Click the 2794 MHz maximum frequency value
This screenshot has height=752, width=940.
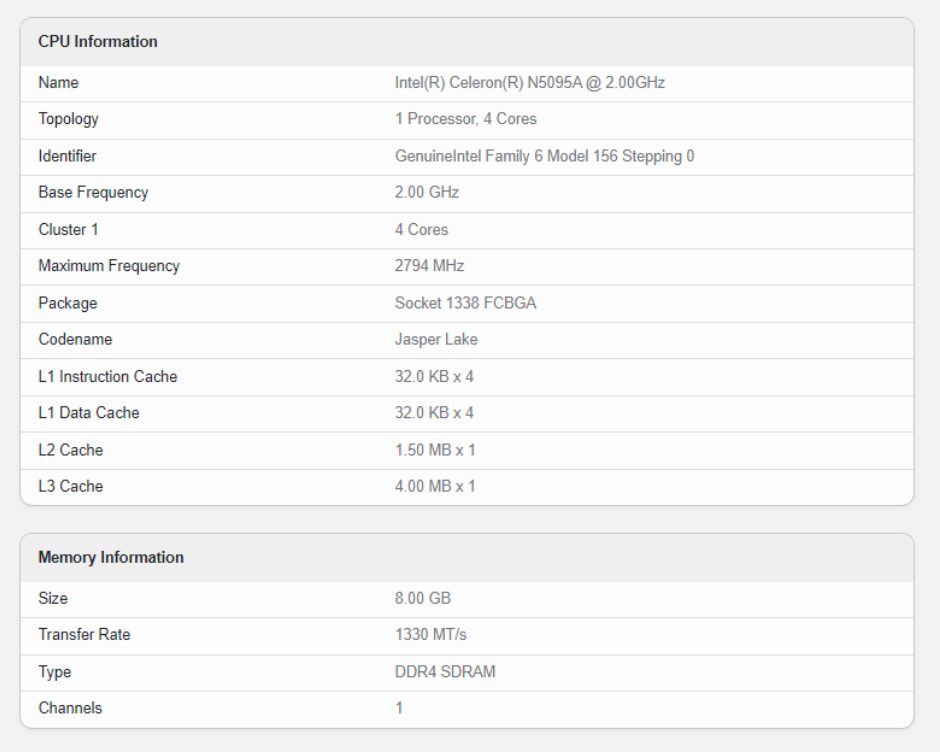click(x=429, y=266)
